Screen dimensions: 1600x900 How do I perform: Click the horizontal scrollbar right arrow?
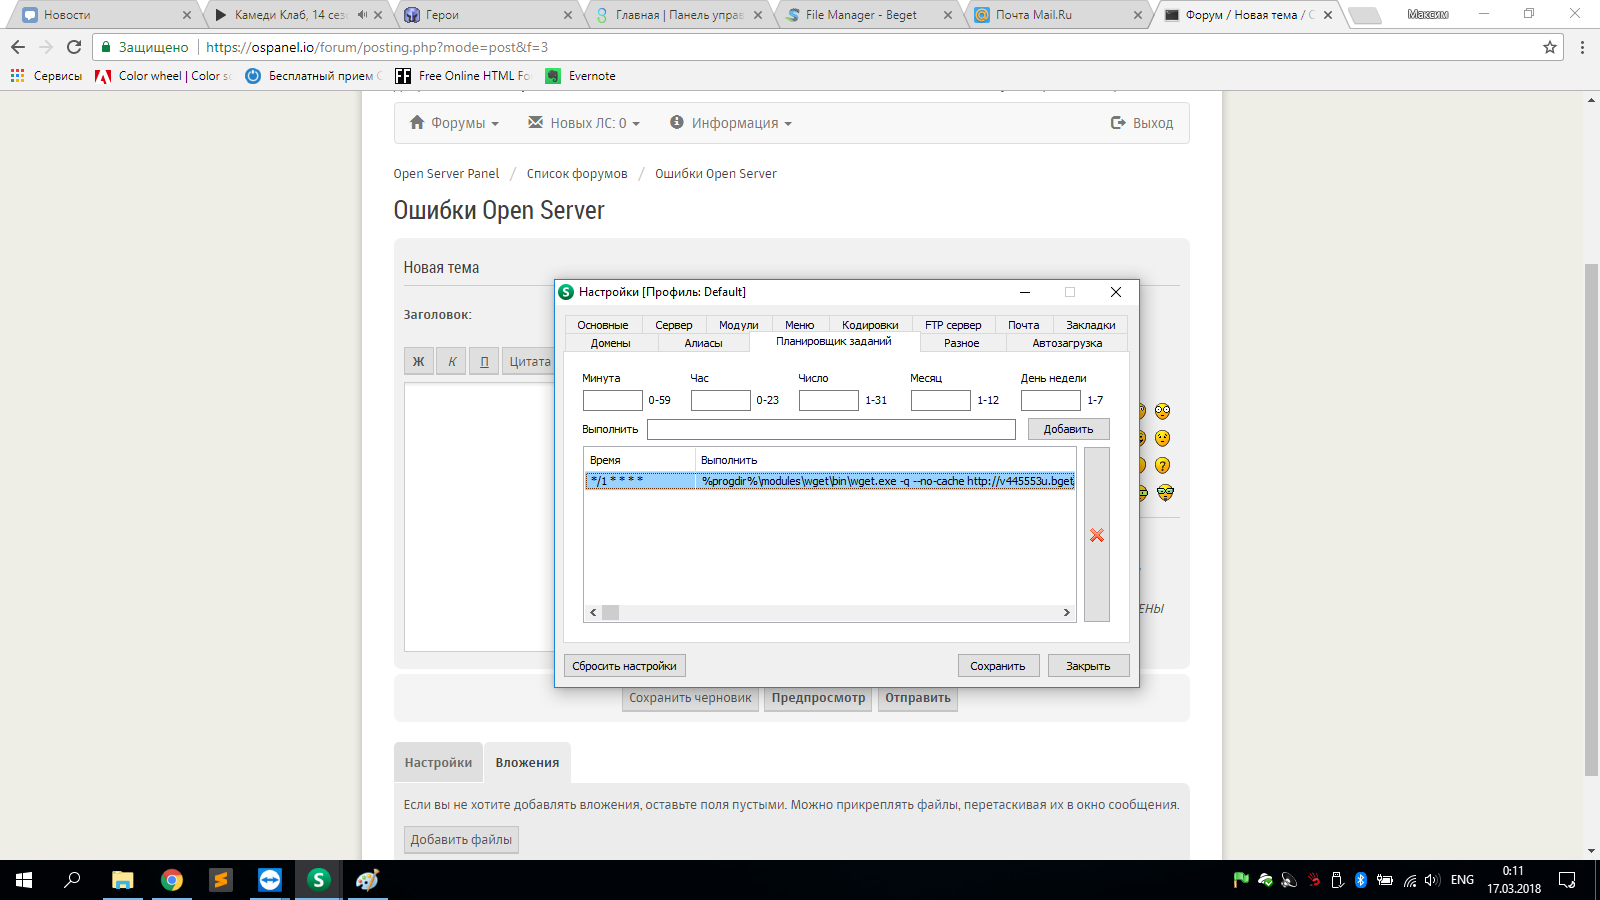click(x=1066, y=613)
